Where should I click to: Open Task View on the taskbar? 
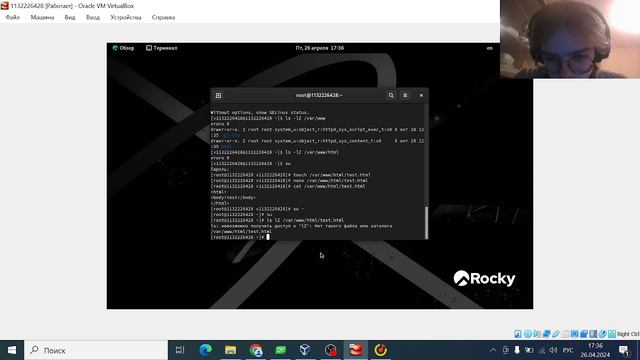[x=180, y=350]
